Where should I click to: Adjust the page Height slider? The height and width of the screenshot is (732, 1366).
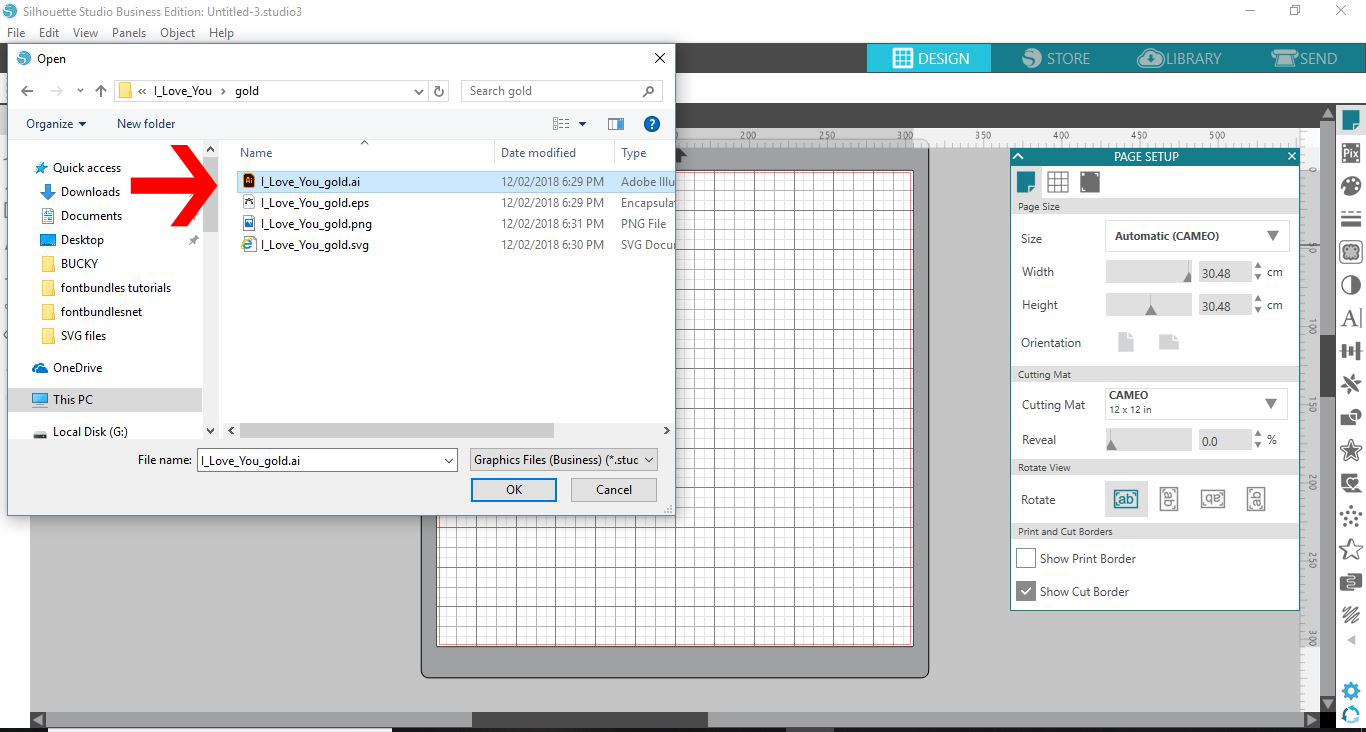(x=1150, y=305)
